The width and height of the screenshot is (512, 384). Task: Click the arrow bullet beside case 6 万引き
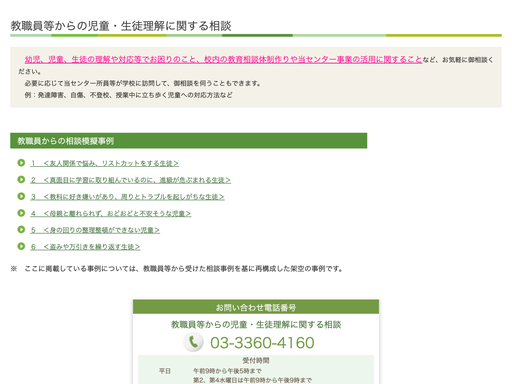point(21,246)
